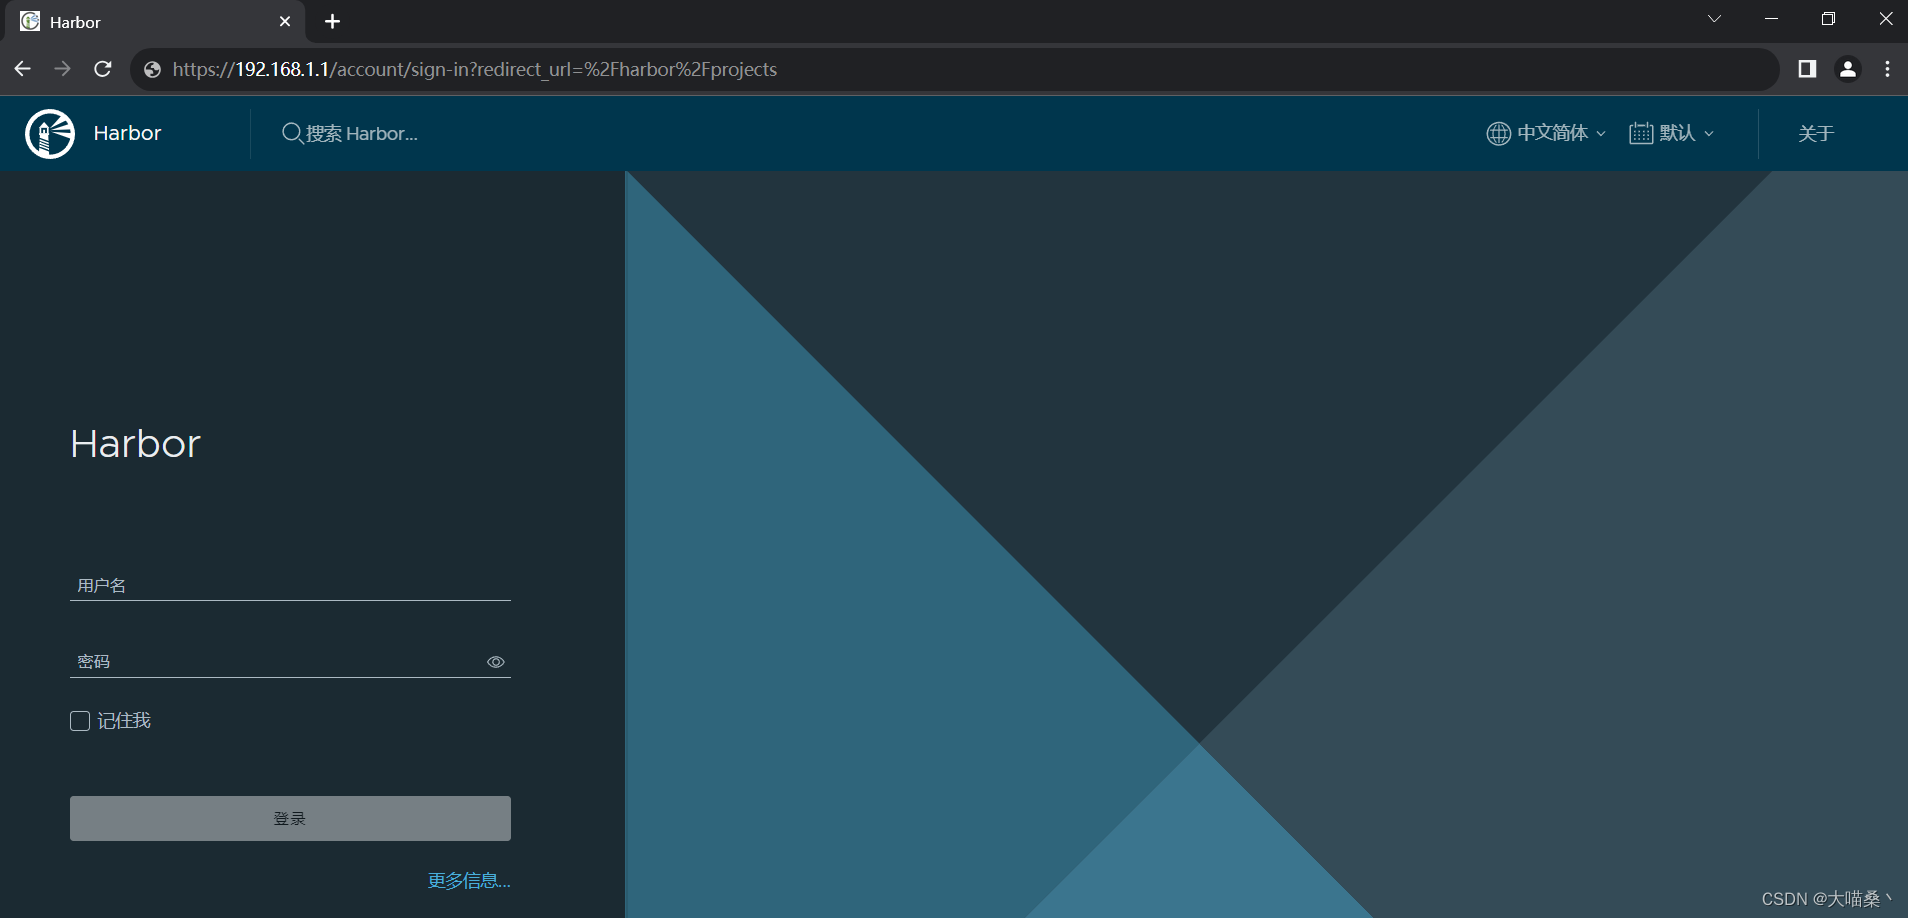
Task: Click the 登录 login button
Action: pyautogui.click(x=290, y=818)
